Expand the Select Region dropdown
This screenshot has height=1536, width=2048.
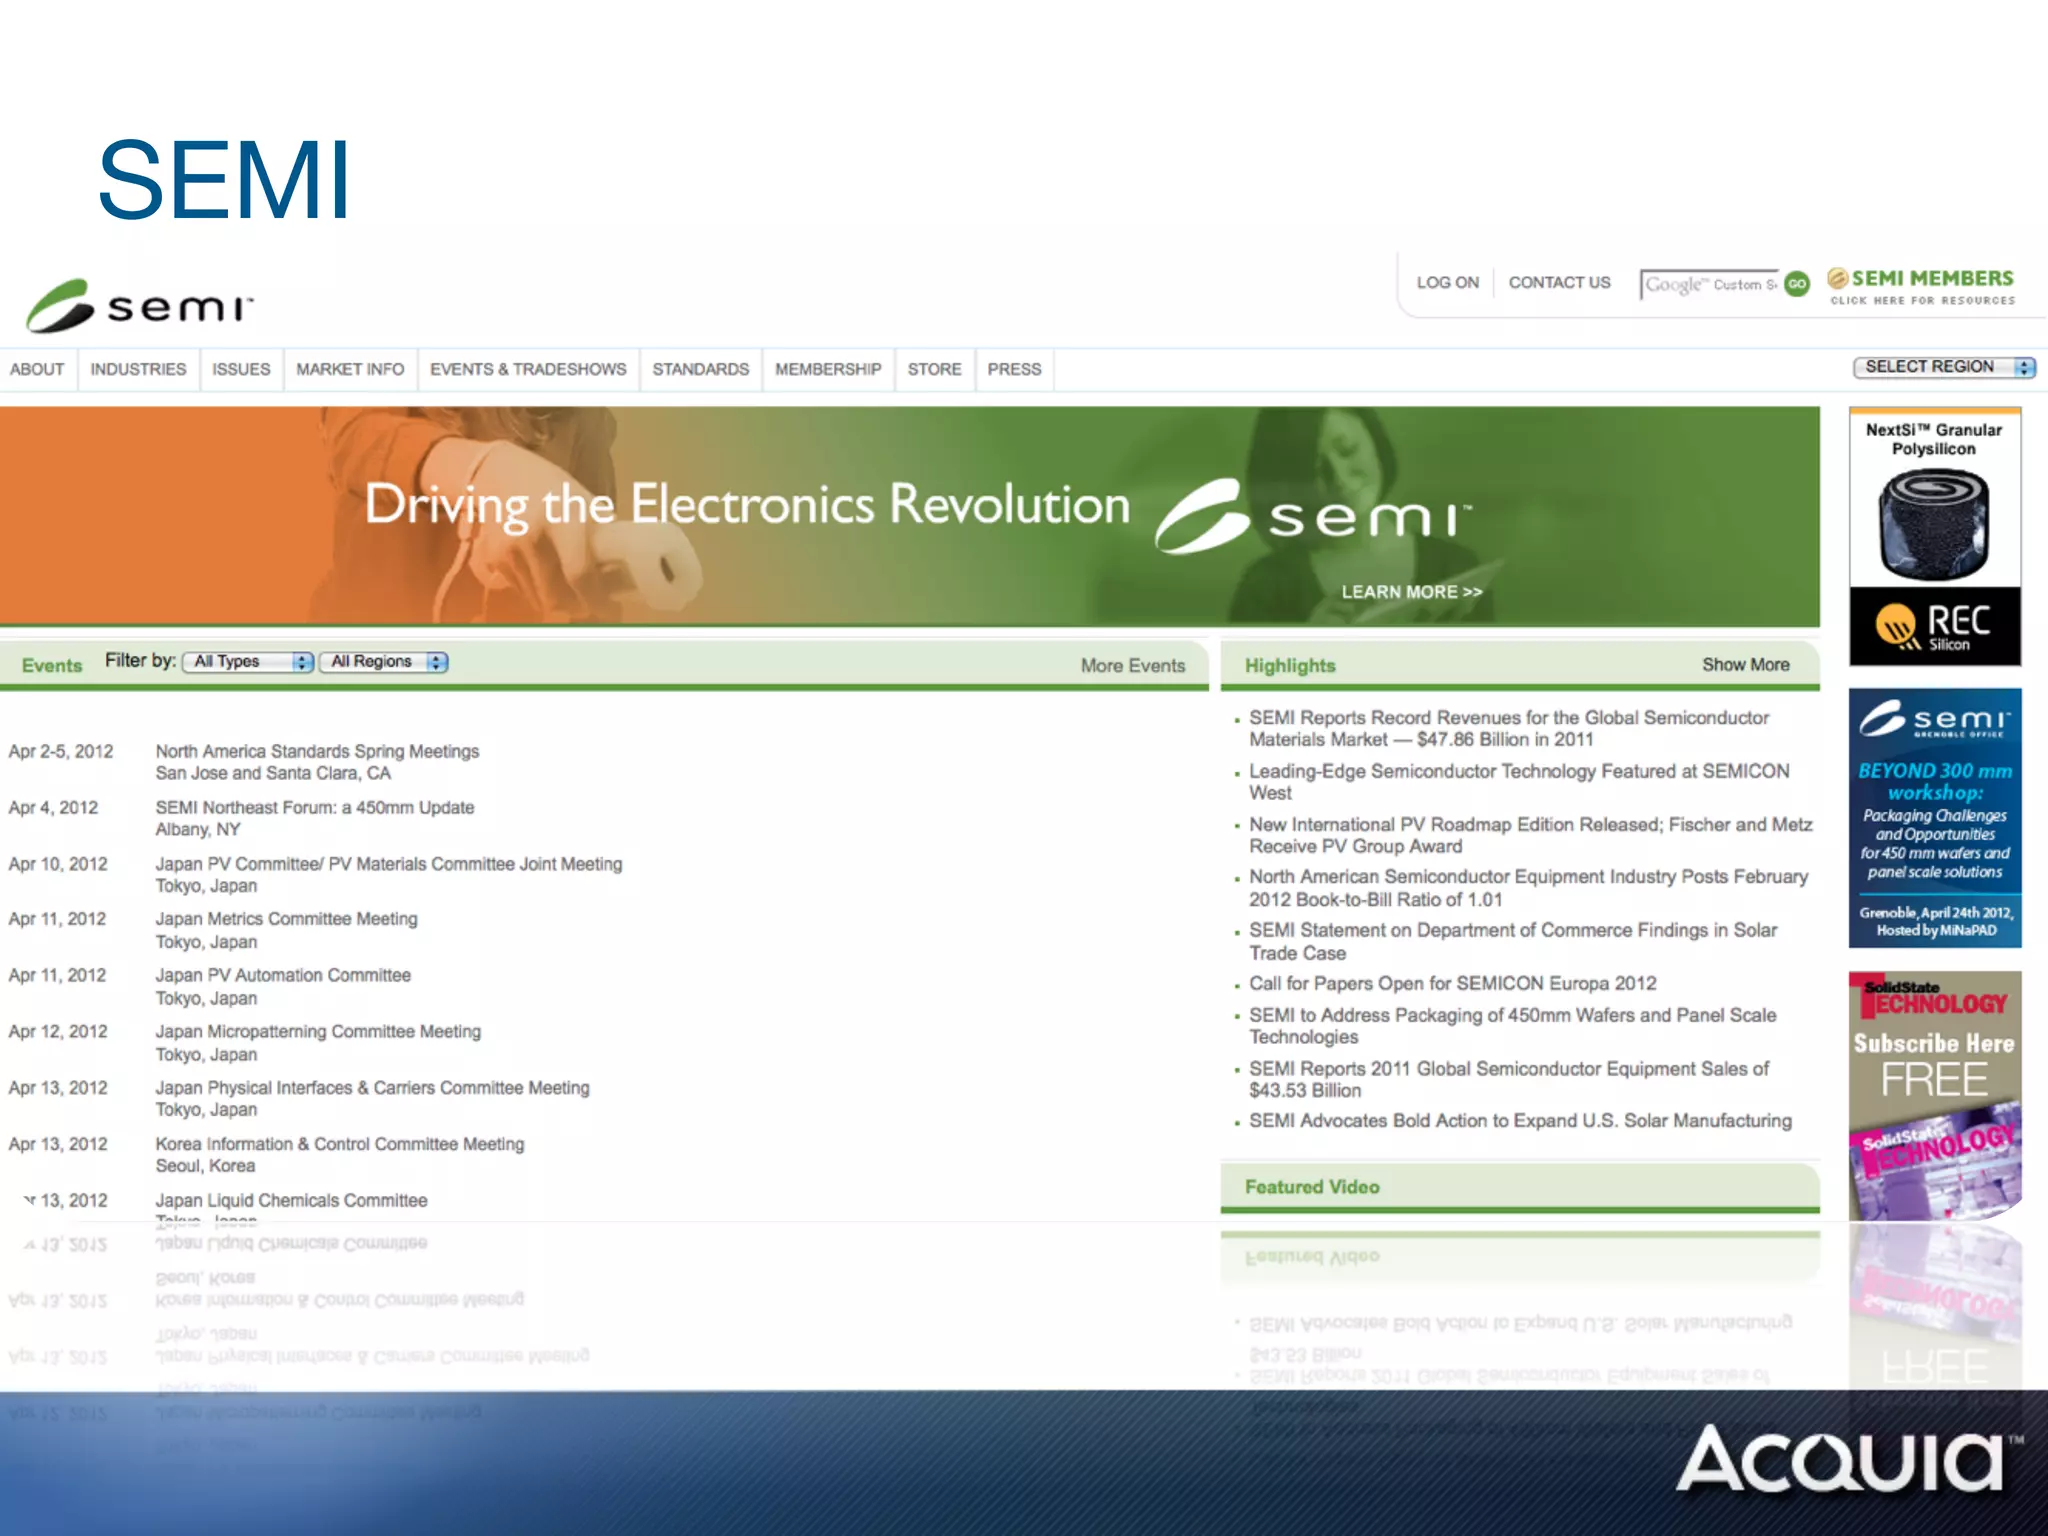[1943, 367]
